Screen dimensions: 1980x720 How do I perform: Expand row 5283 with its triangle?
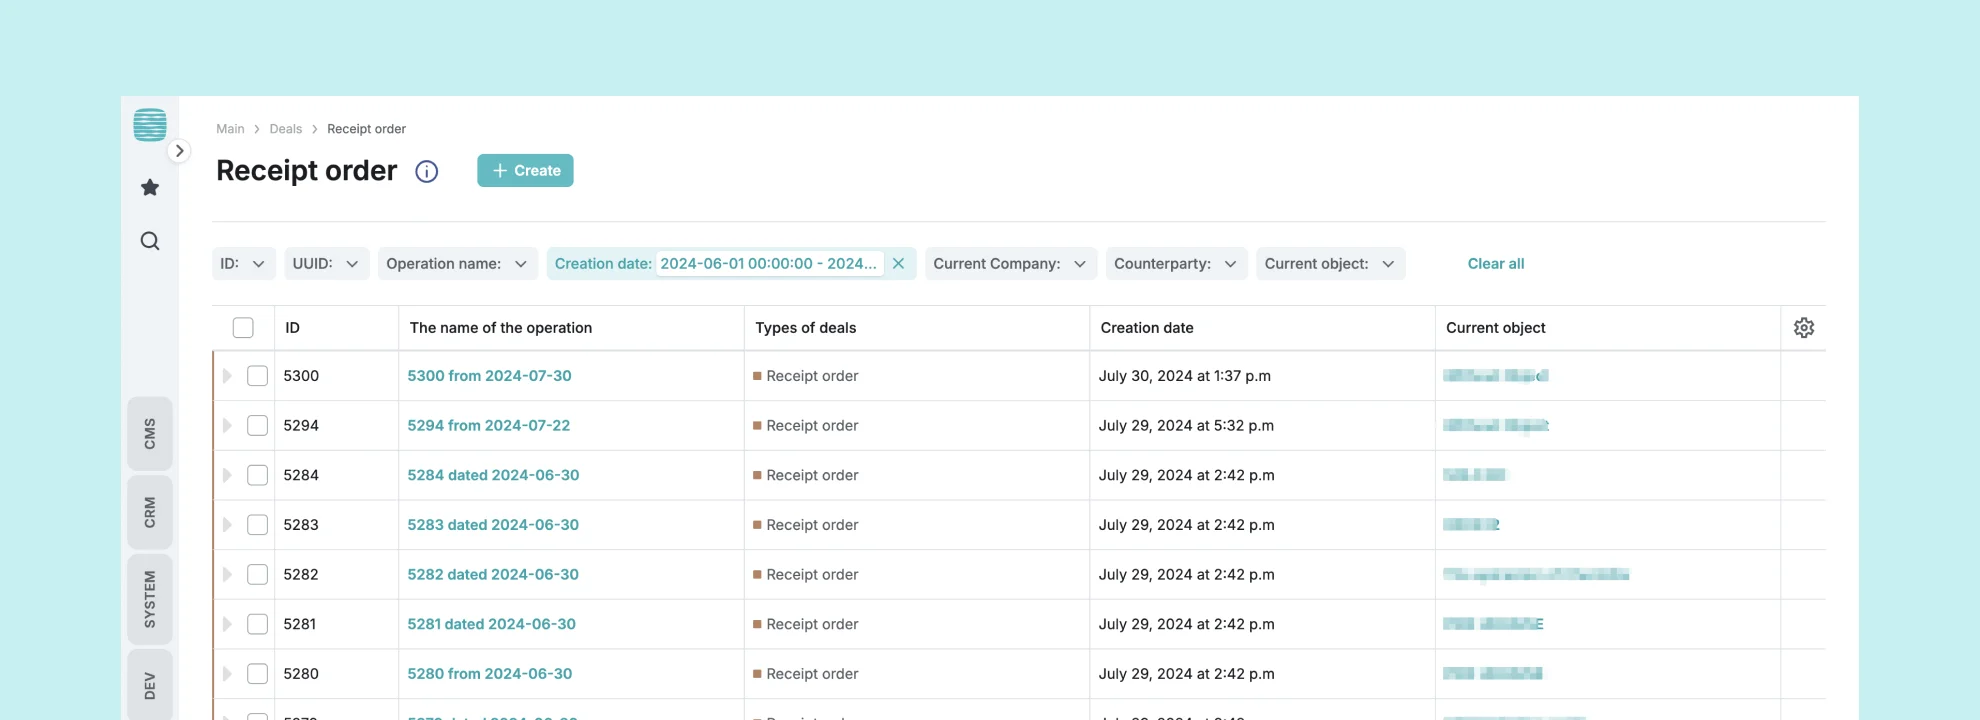(227, 525)
